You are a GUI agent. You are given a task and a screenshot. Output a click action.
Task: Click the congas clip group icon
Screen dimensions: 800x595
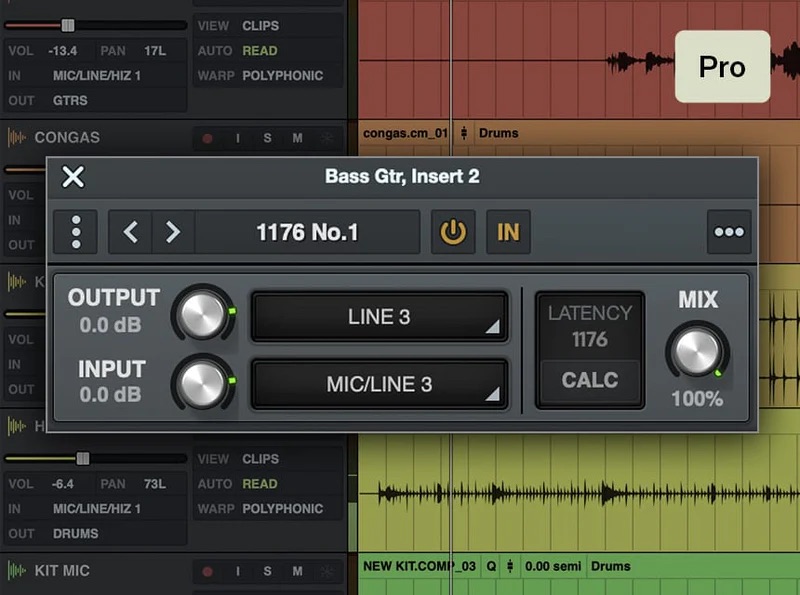[463, 133]
